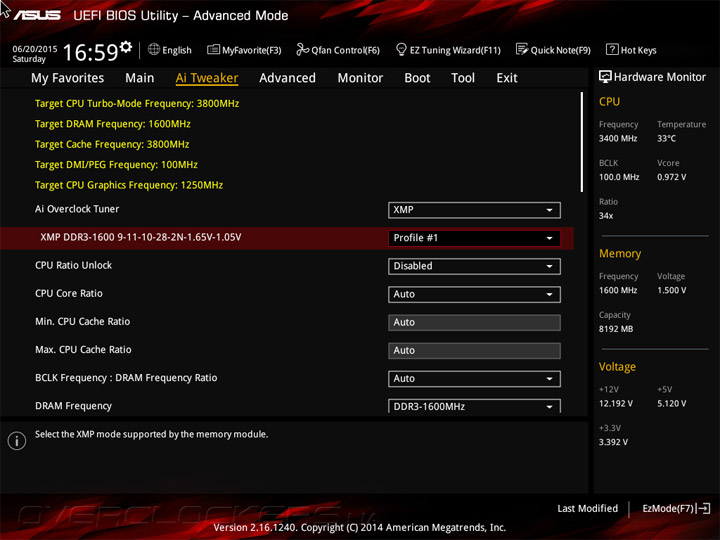
Task: Switch to the Tool tab
Action: pos(463,78)
